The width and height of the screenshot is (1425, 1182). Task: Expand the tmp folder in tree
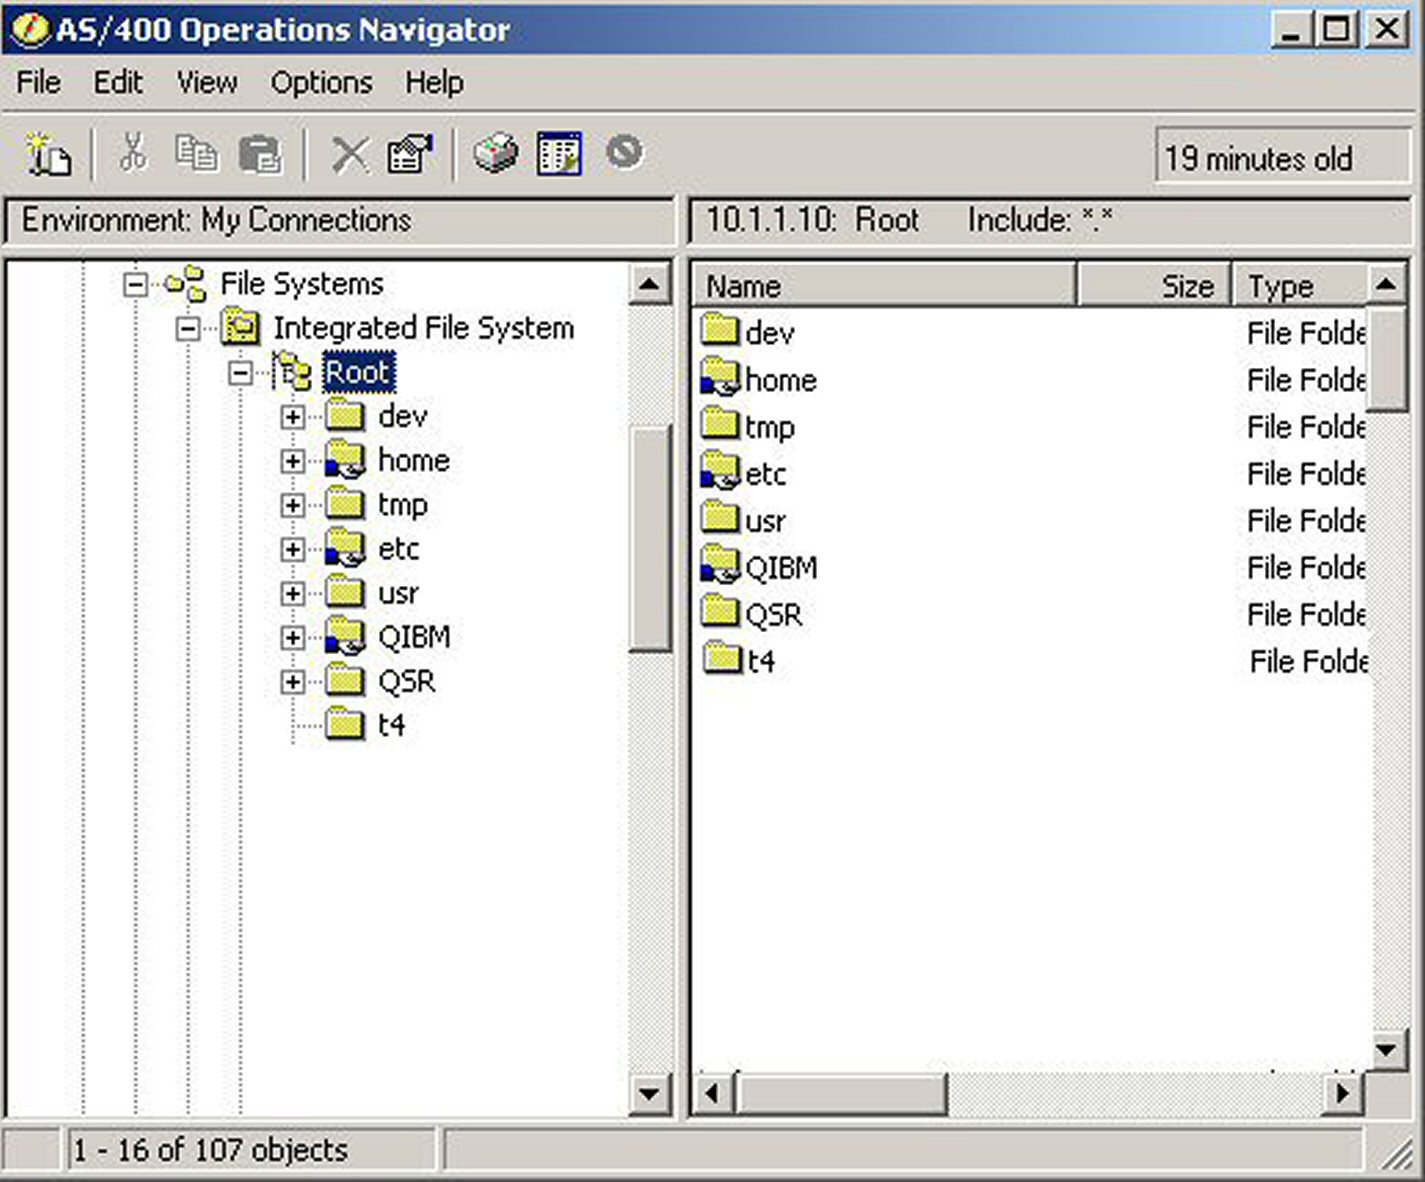point(293,505)
